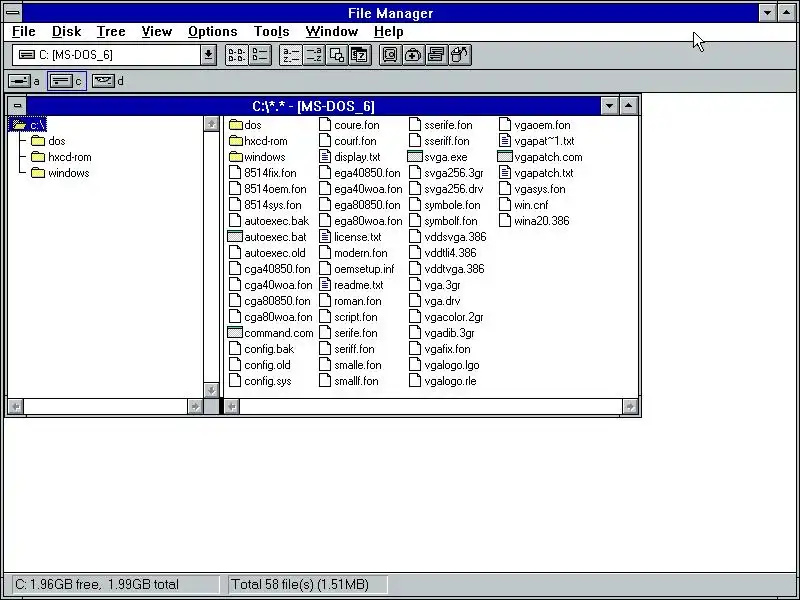Image resolution: width=800 pixels, height=600 pixels.
Task: Sort files by date toolbar button
Action: [x=360, y=55]
